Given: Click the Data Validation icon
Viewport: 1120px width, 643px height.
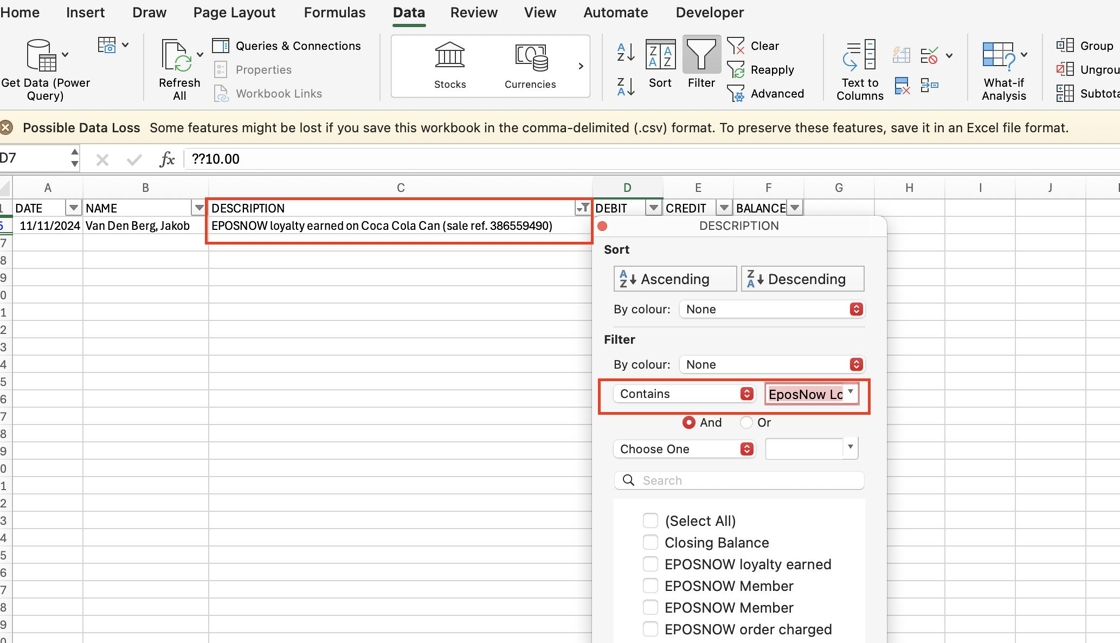Looking at the screenshot, I should (x=930, y=55).
